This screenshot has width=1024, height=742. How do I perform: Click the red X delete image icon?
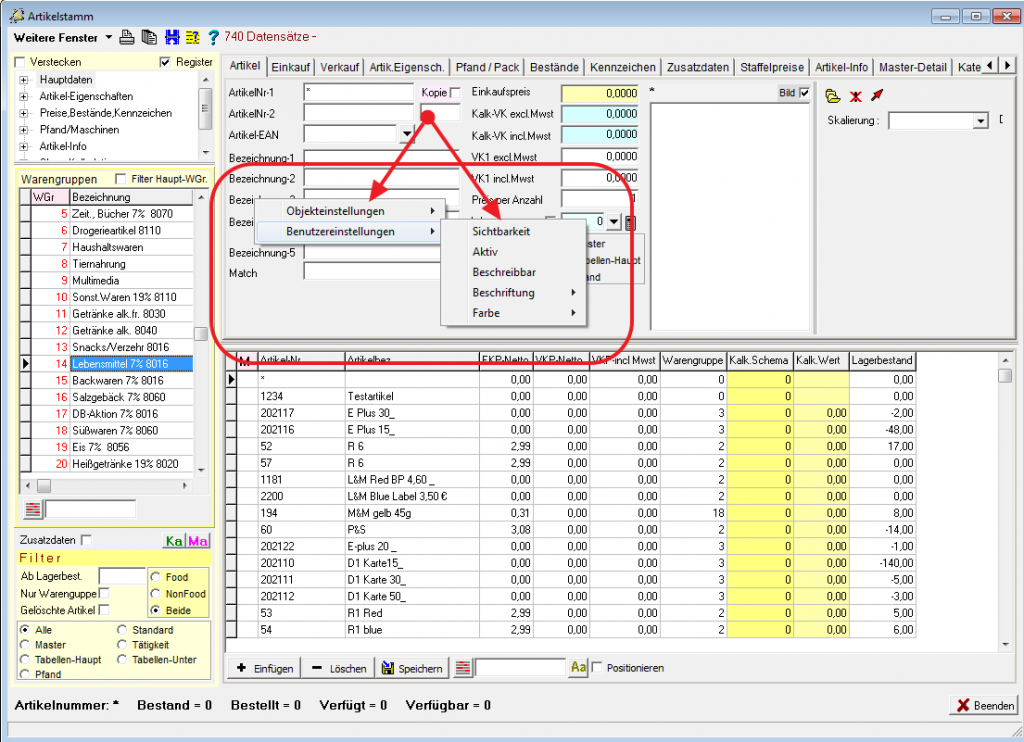[x=856, y=97]
